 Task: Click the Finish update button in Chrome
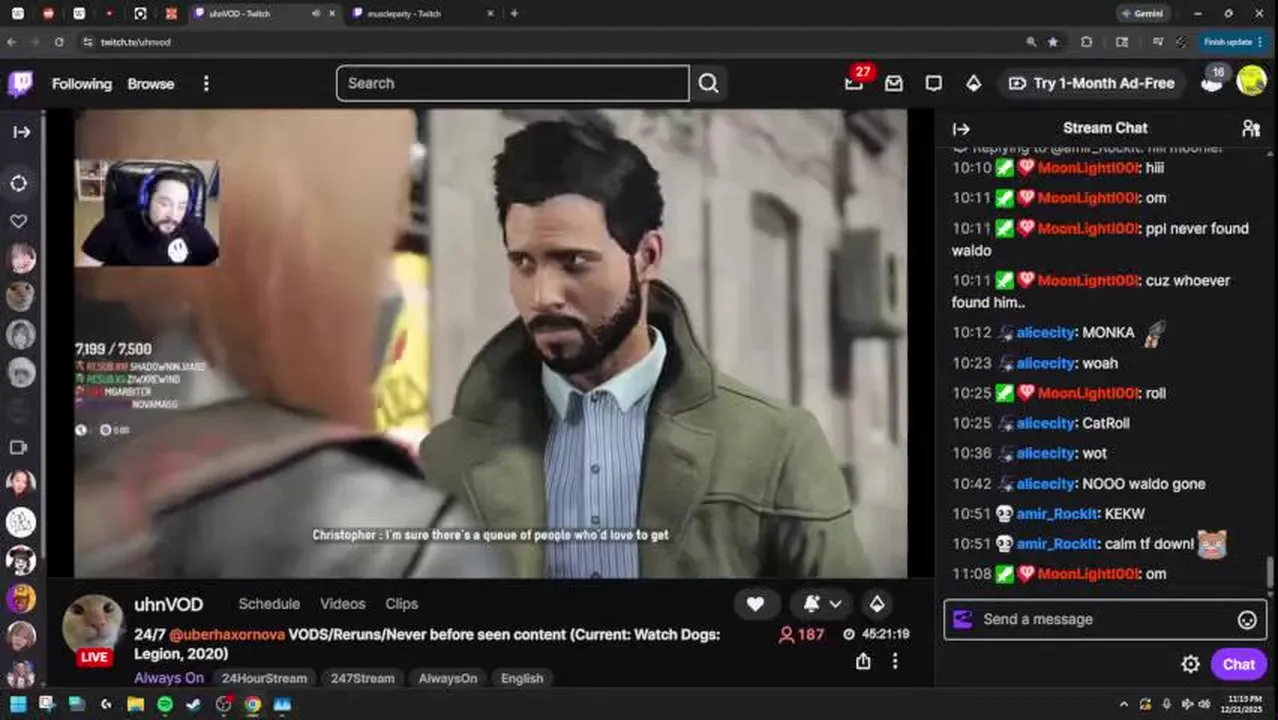point(1233,42)
